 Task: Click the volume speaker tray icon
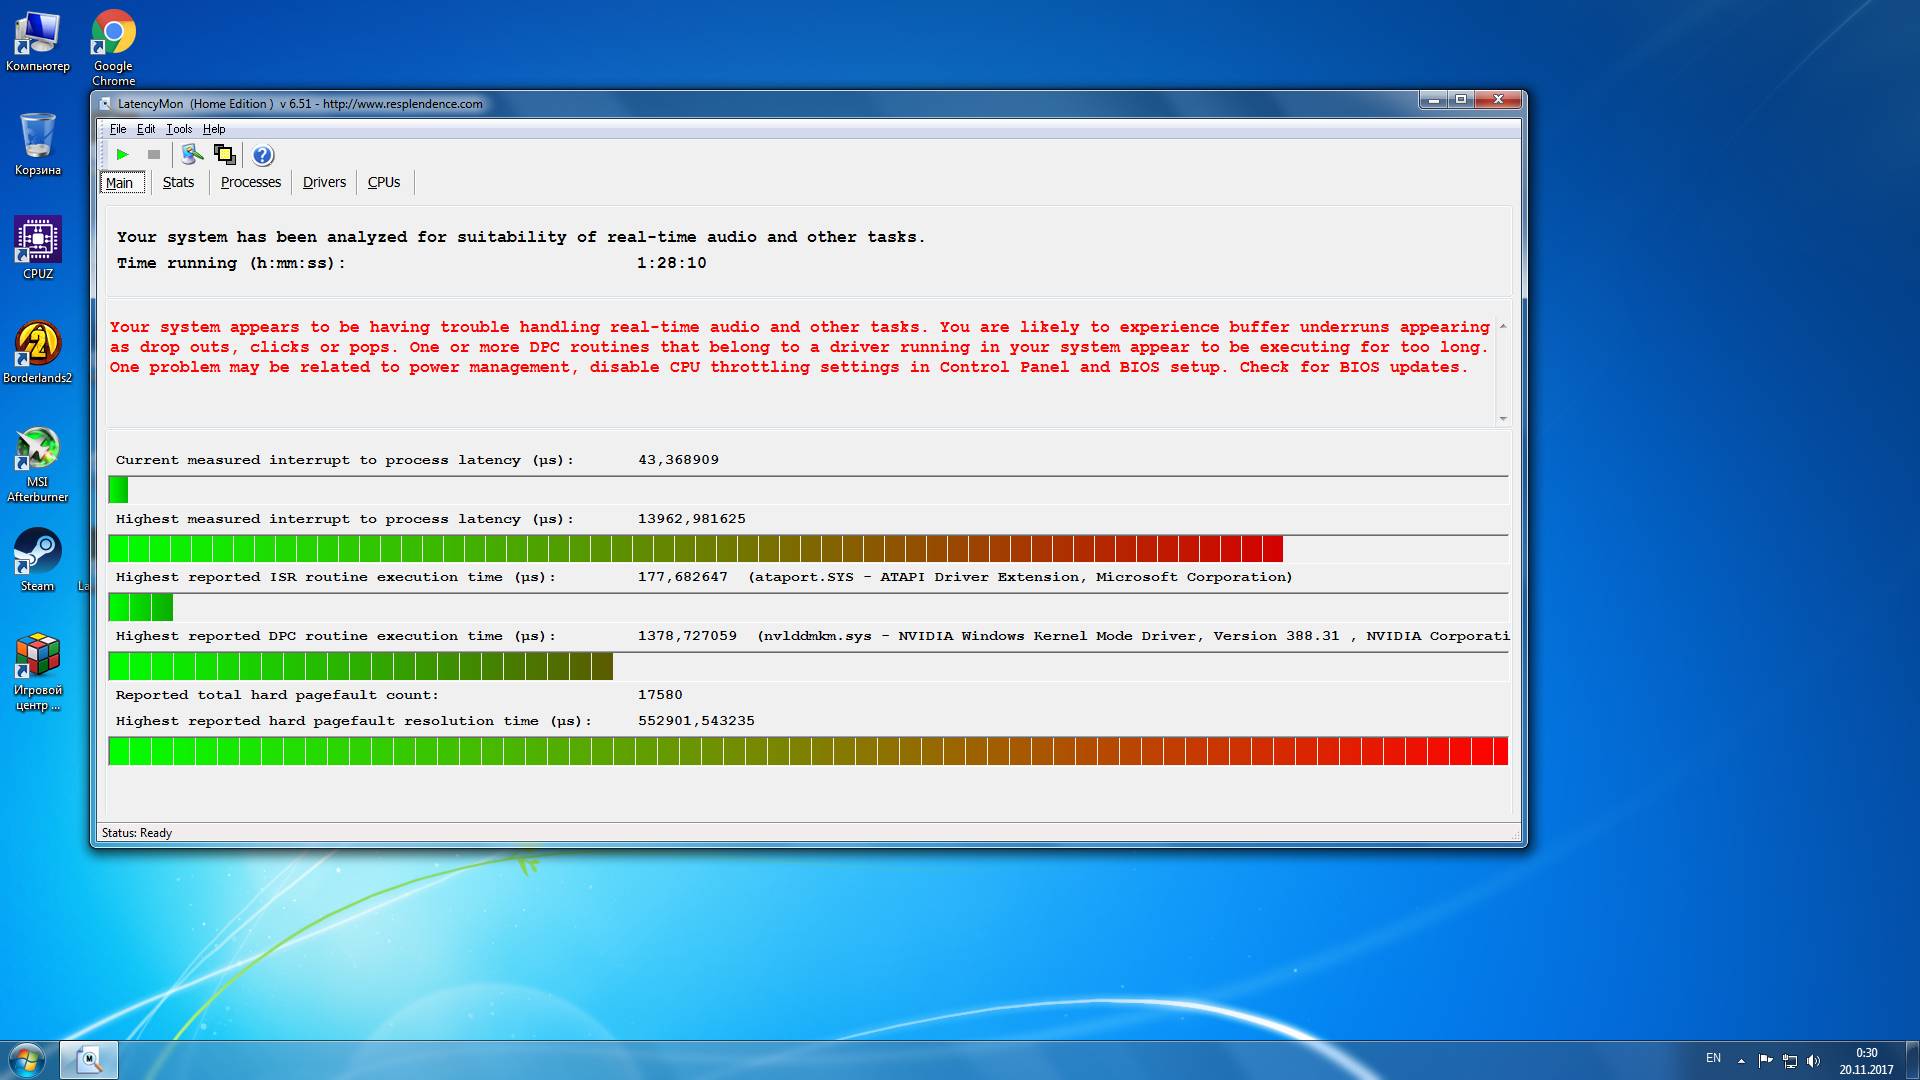point(1814,1061)
